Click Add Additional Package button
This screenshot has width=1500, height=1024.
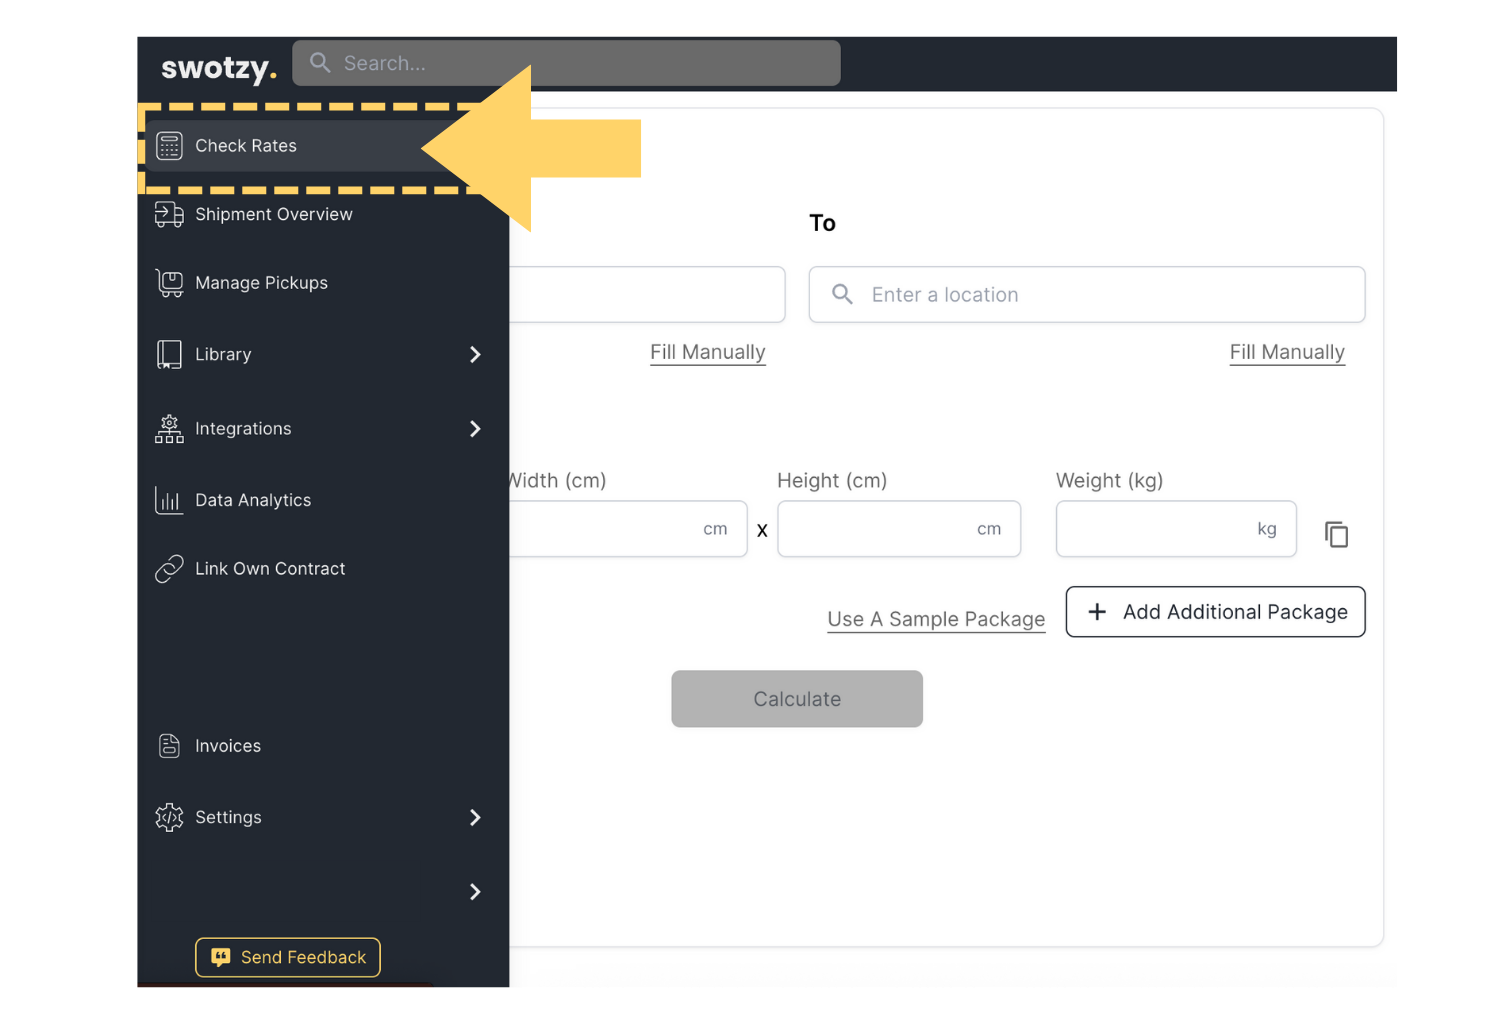click(x=1215, y=612)
